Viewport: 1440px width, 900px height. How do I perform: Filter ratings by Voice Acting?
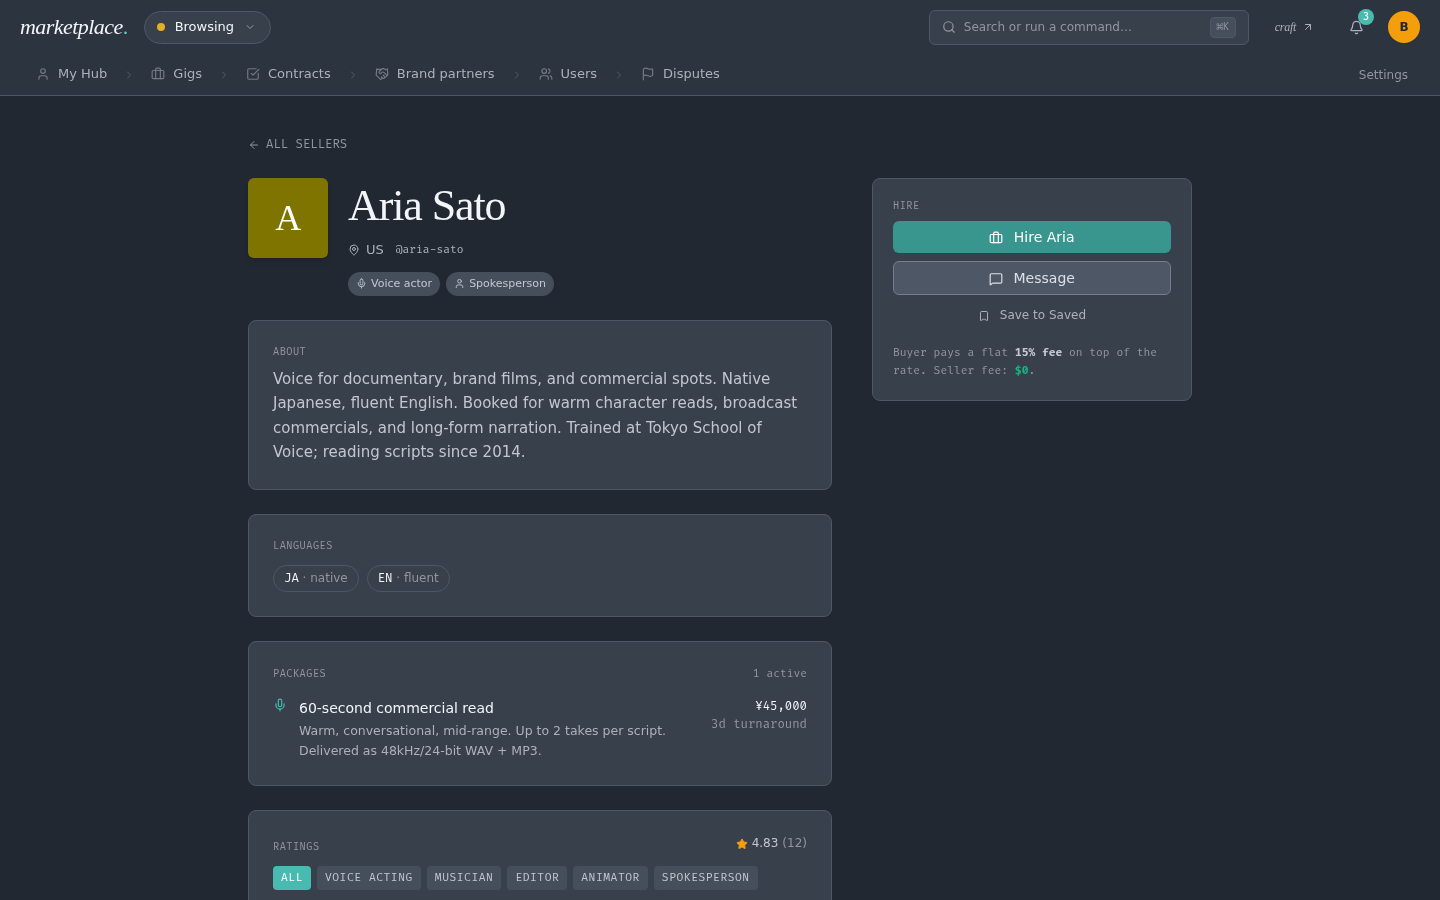[369, 878]
